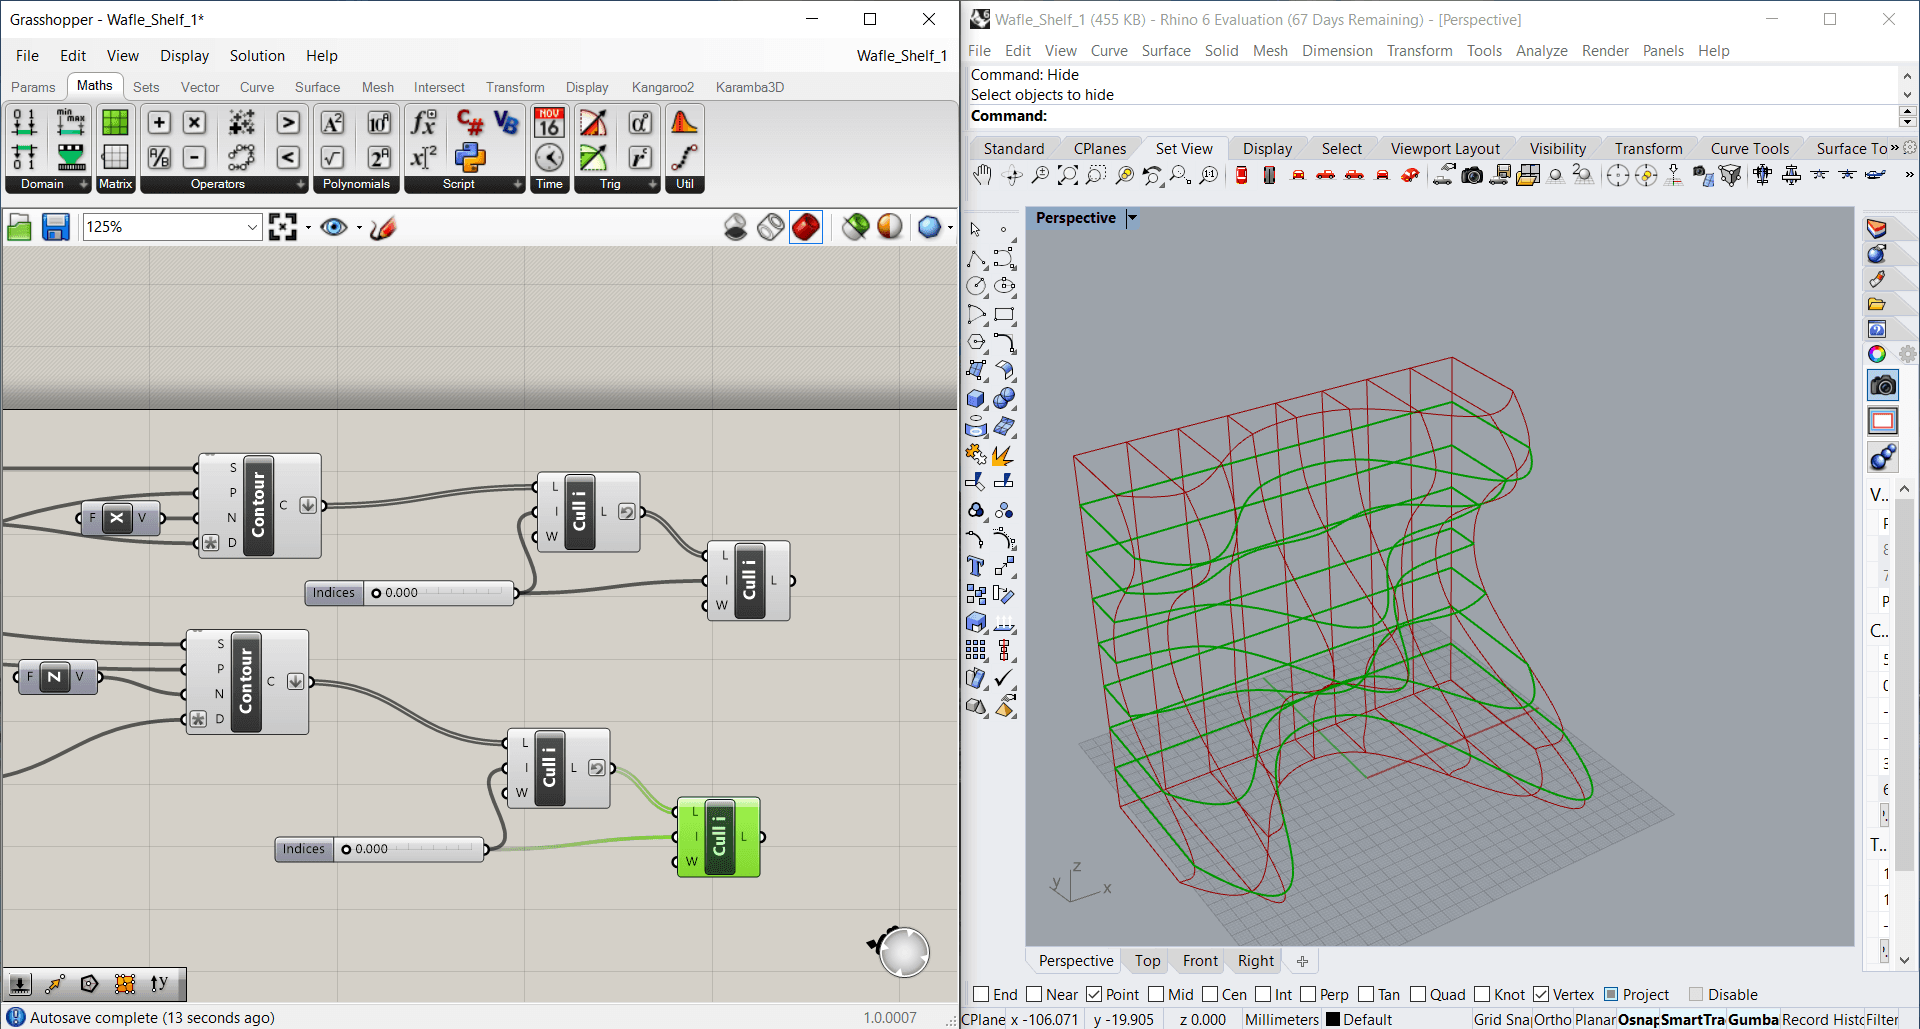The width and height of the screenshot is (1920, 1029).
Task: Click the Rhino Pan view hand icon
Action: (x=982, y=176)
